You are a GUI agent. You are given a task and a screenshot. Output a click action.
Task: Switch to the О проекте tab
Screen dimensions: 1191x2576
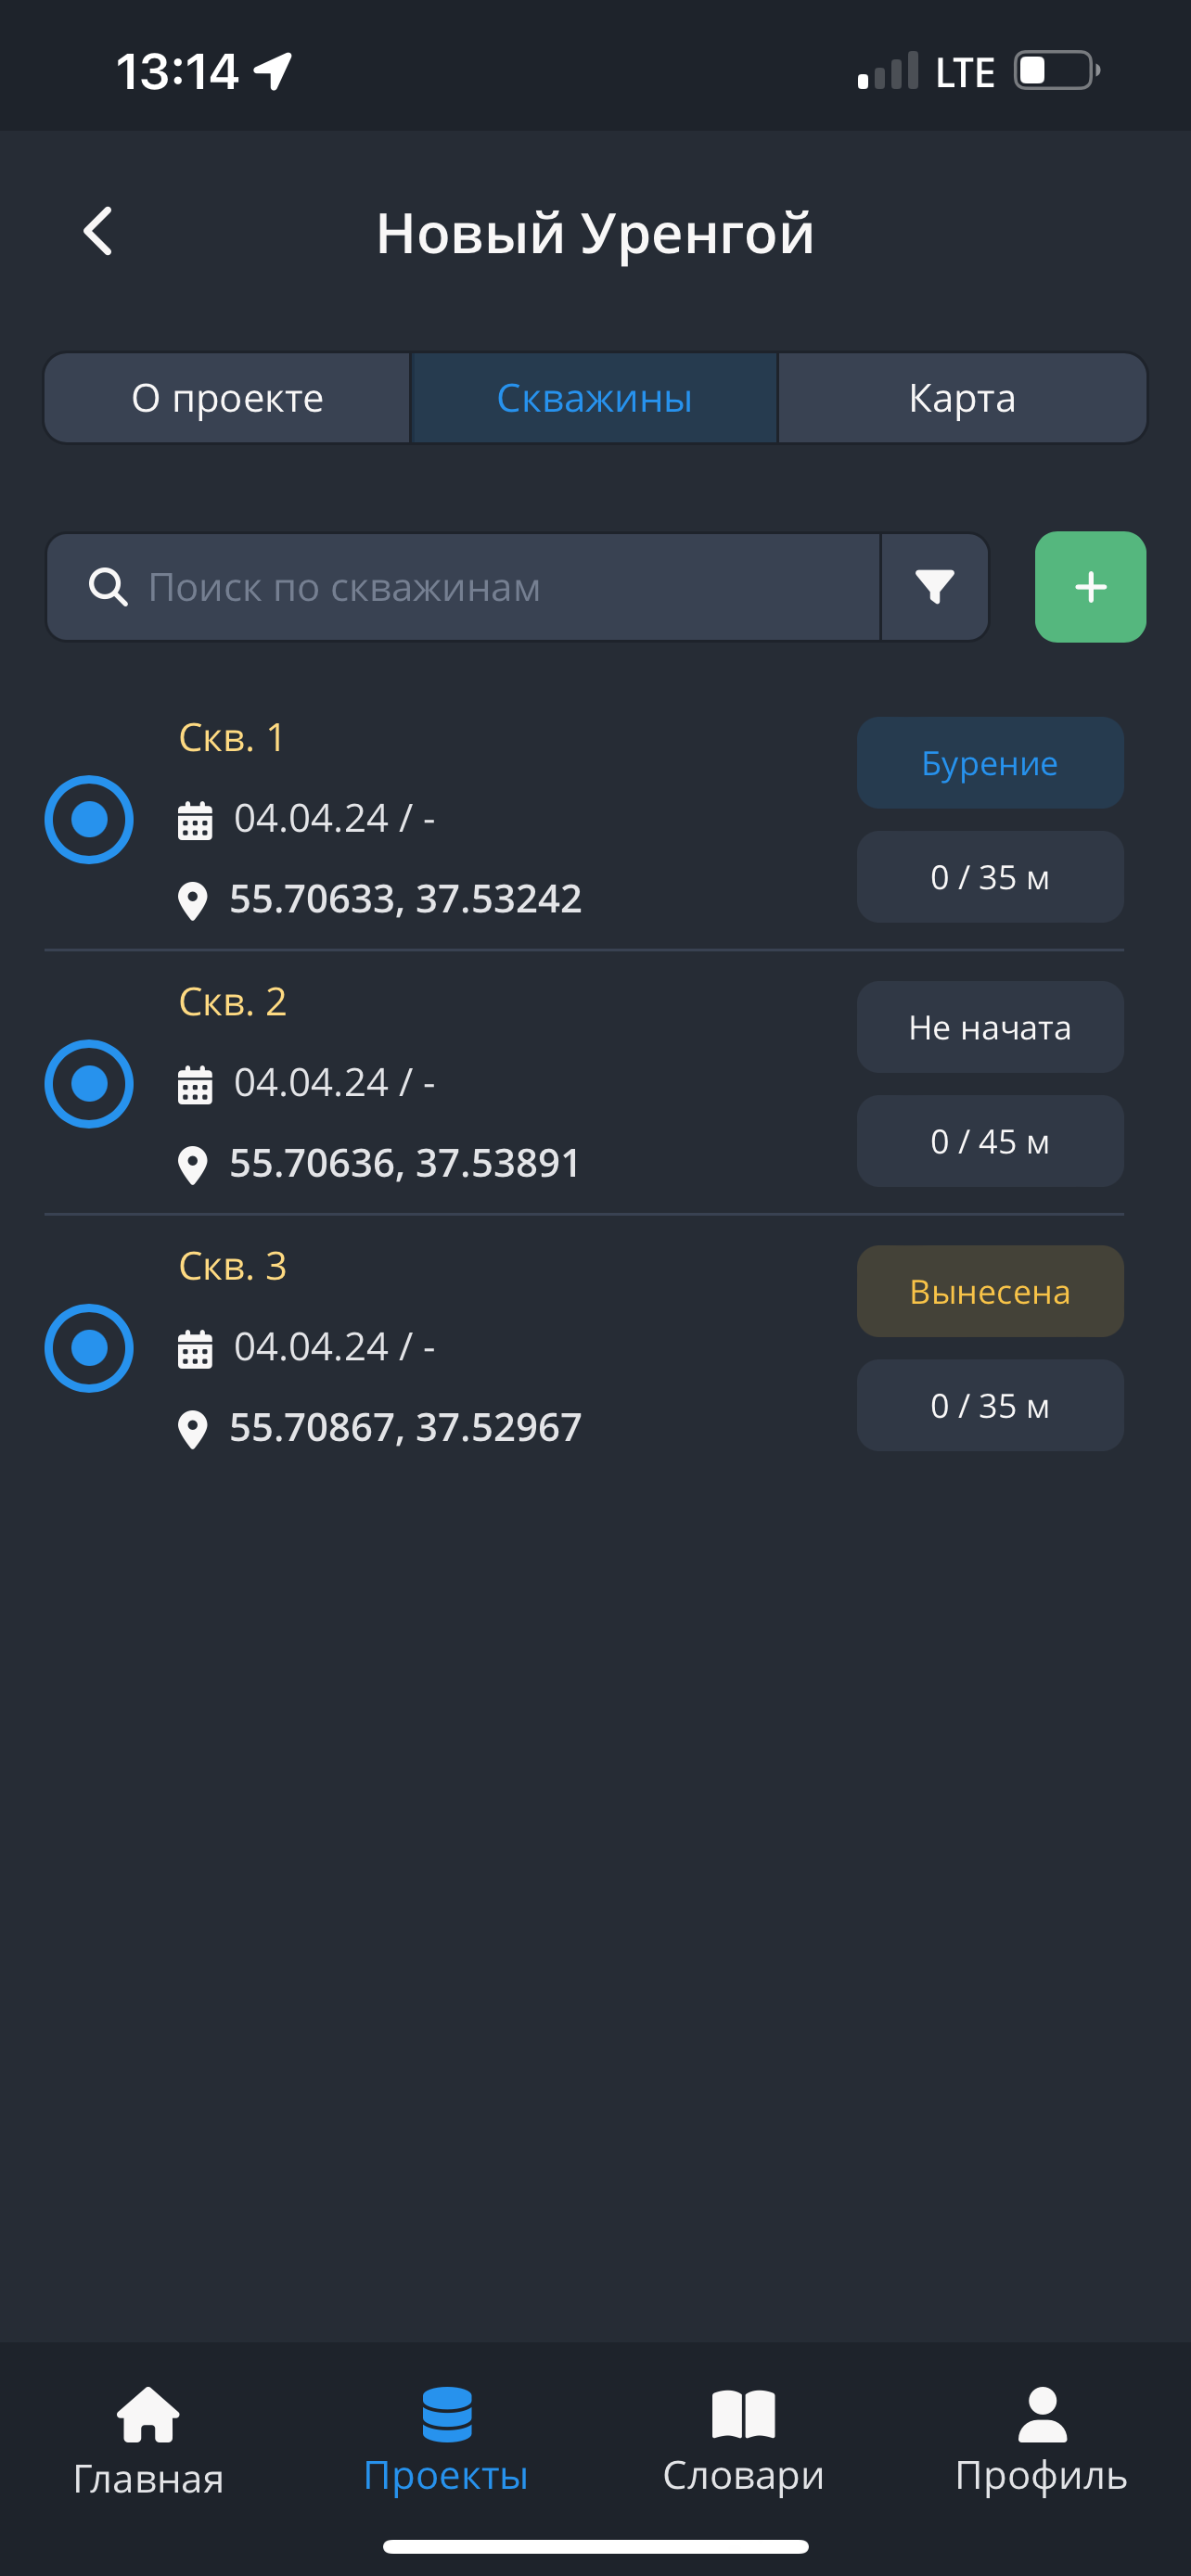tap(228, 398)
